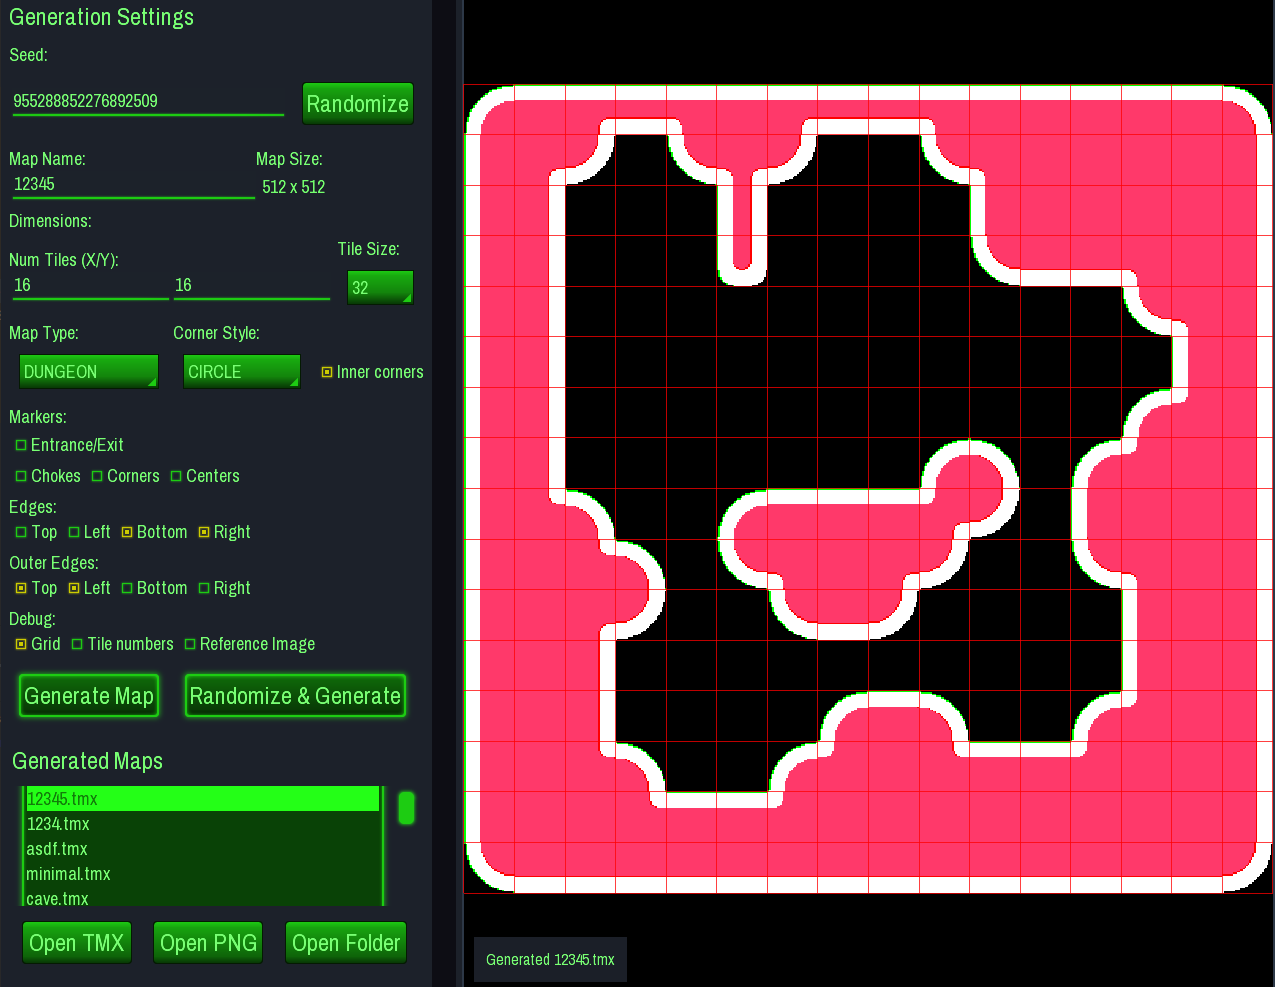
Task: Disable the Outer Edges Left checkbox
Action: click(x=74, y=588)
